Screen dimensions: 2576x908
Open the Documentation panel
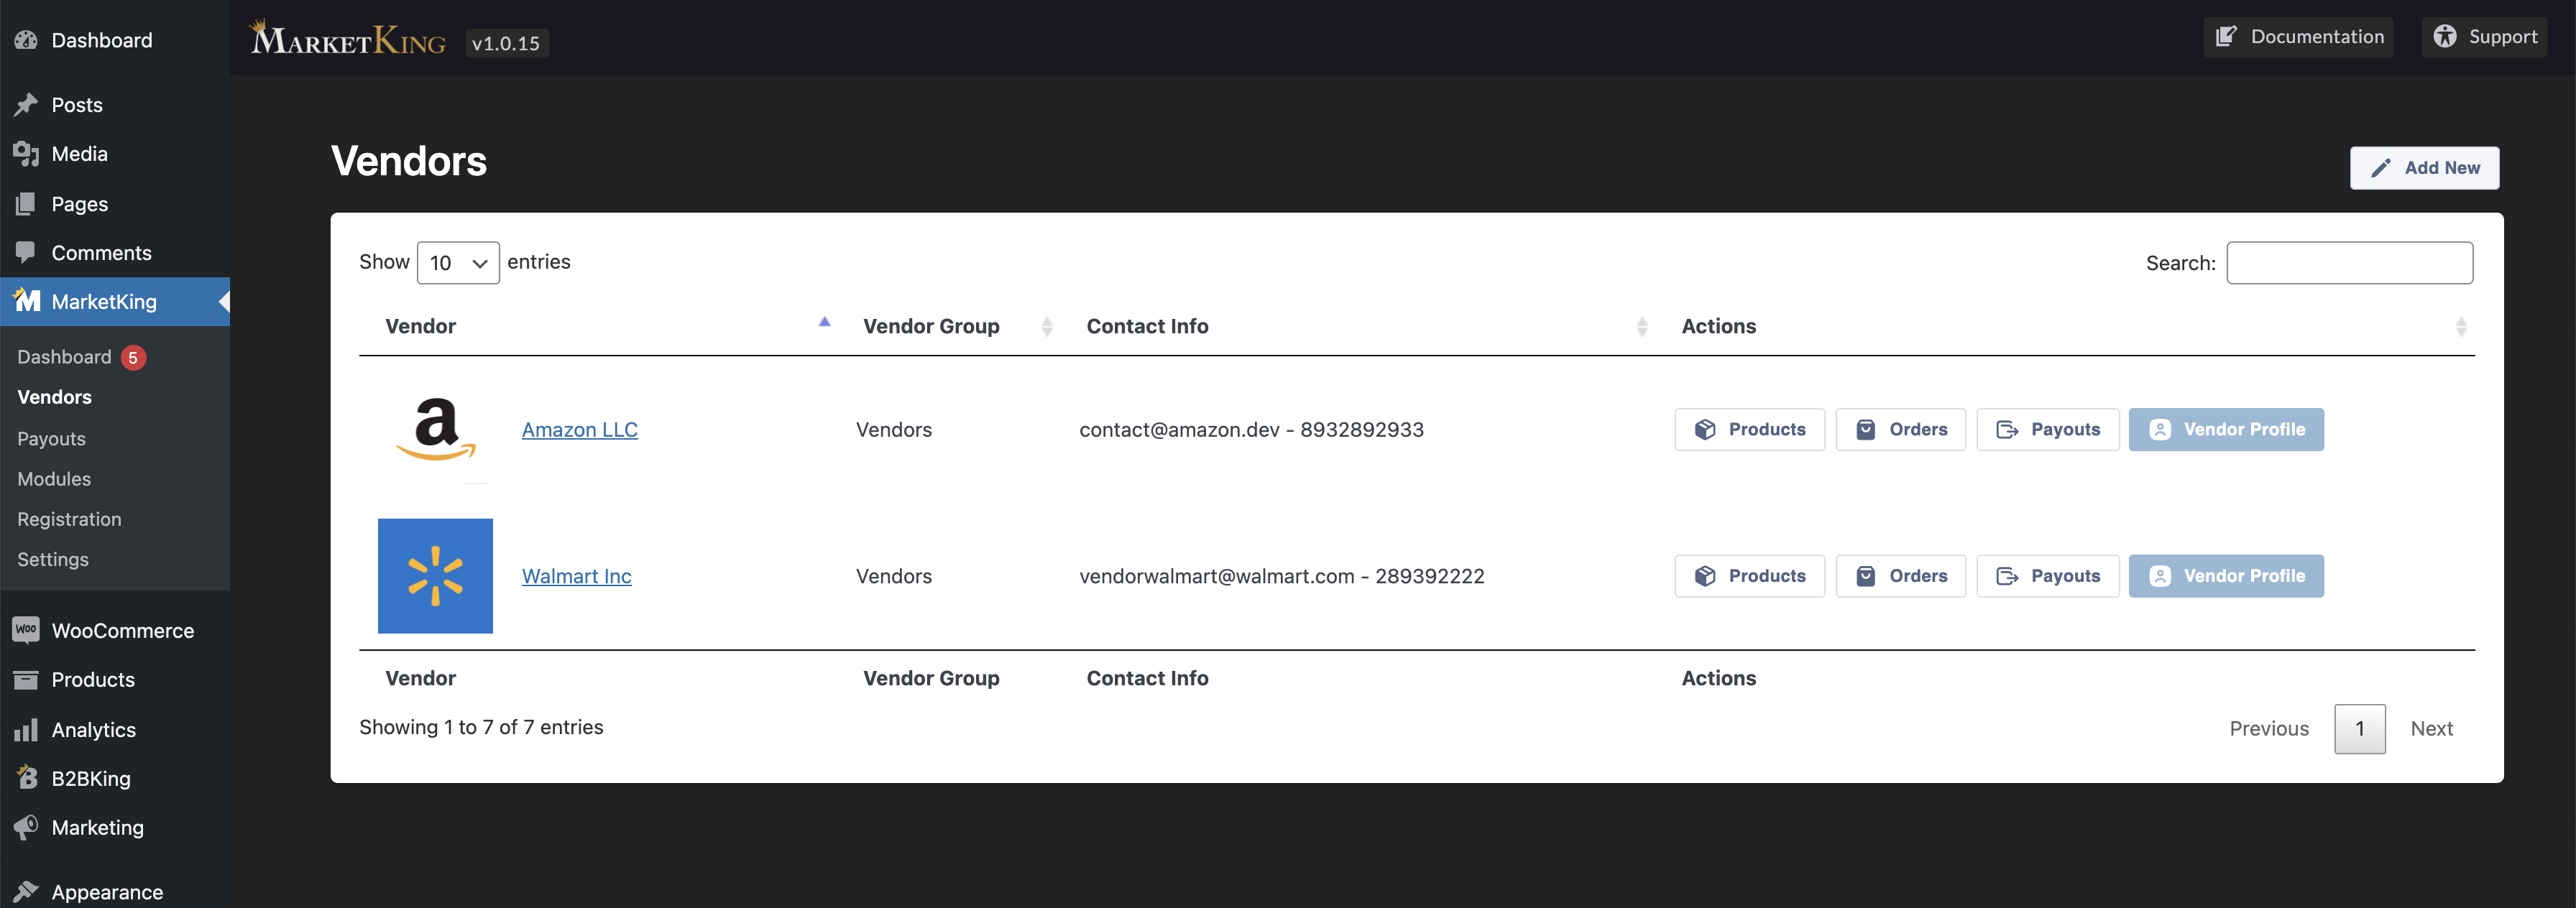click(2298, 36)
